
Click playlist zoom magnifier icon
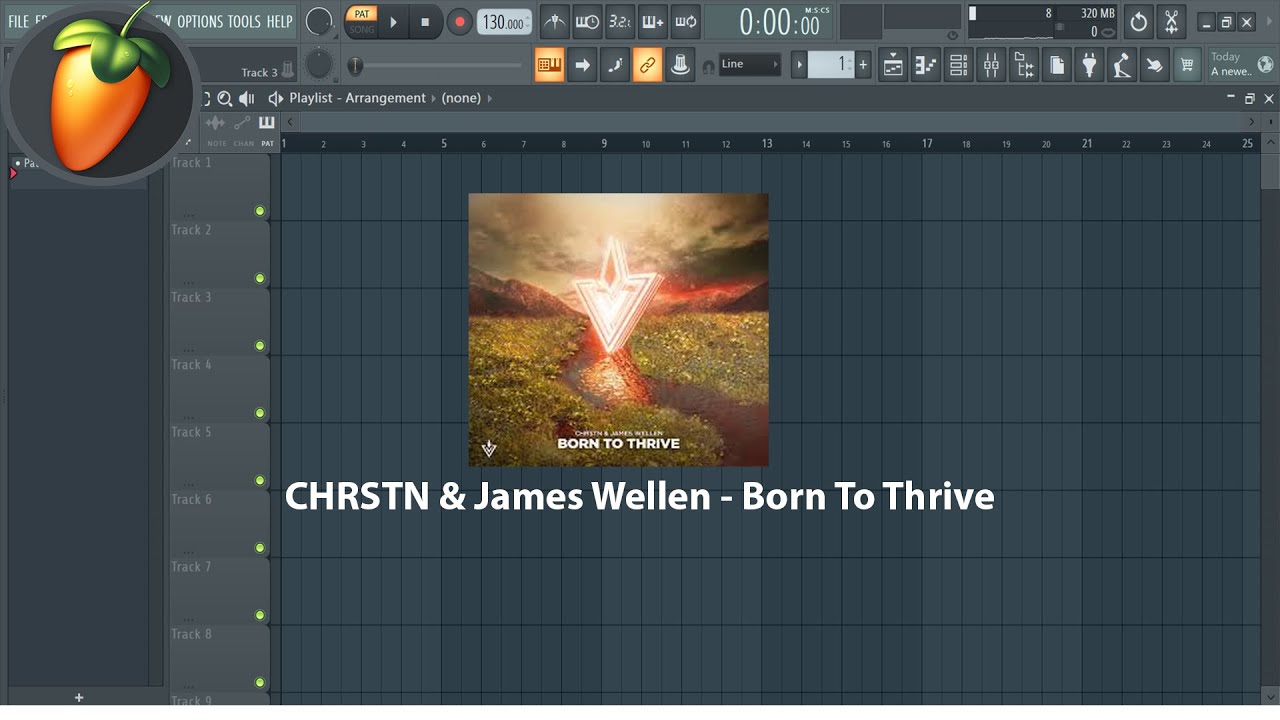click(x=225, y=98)
